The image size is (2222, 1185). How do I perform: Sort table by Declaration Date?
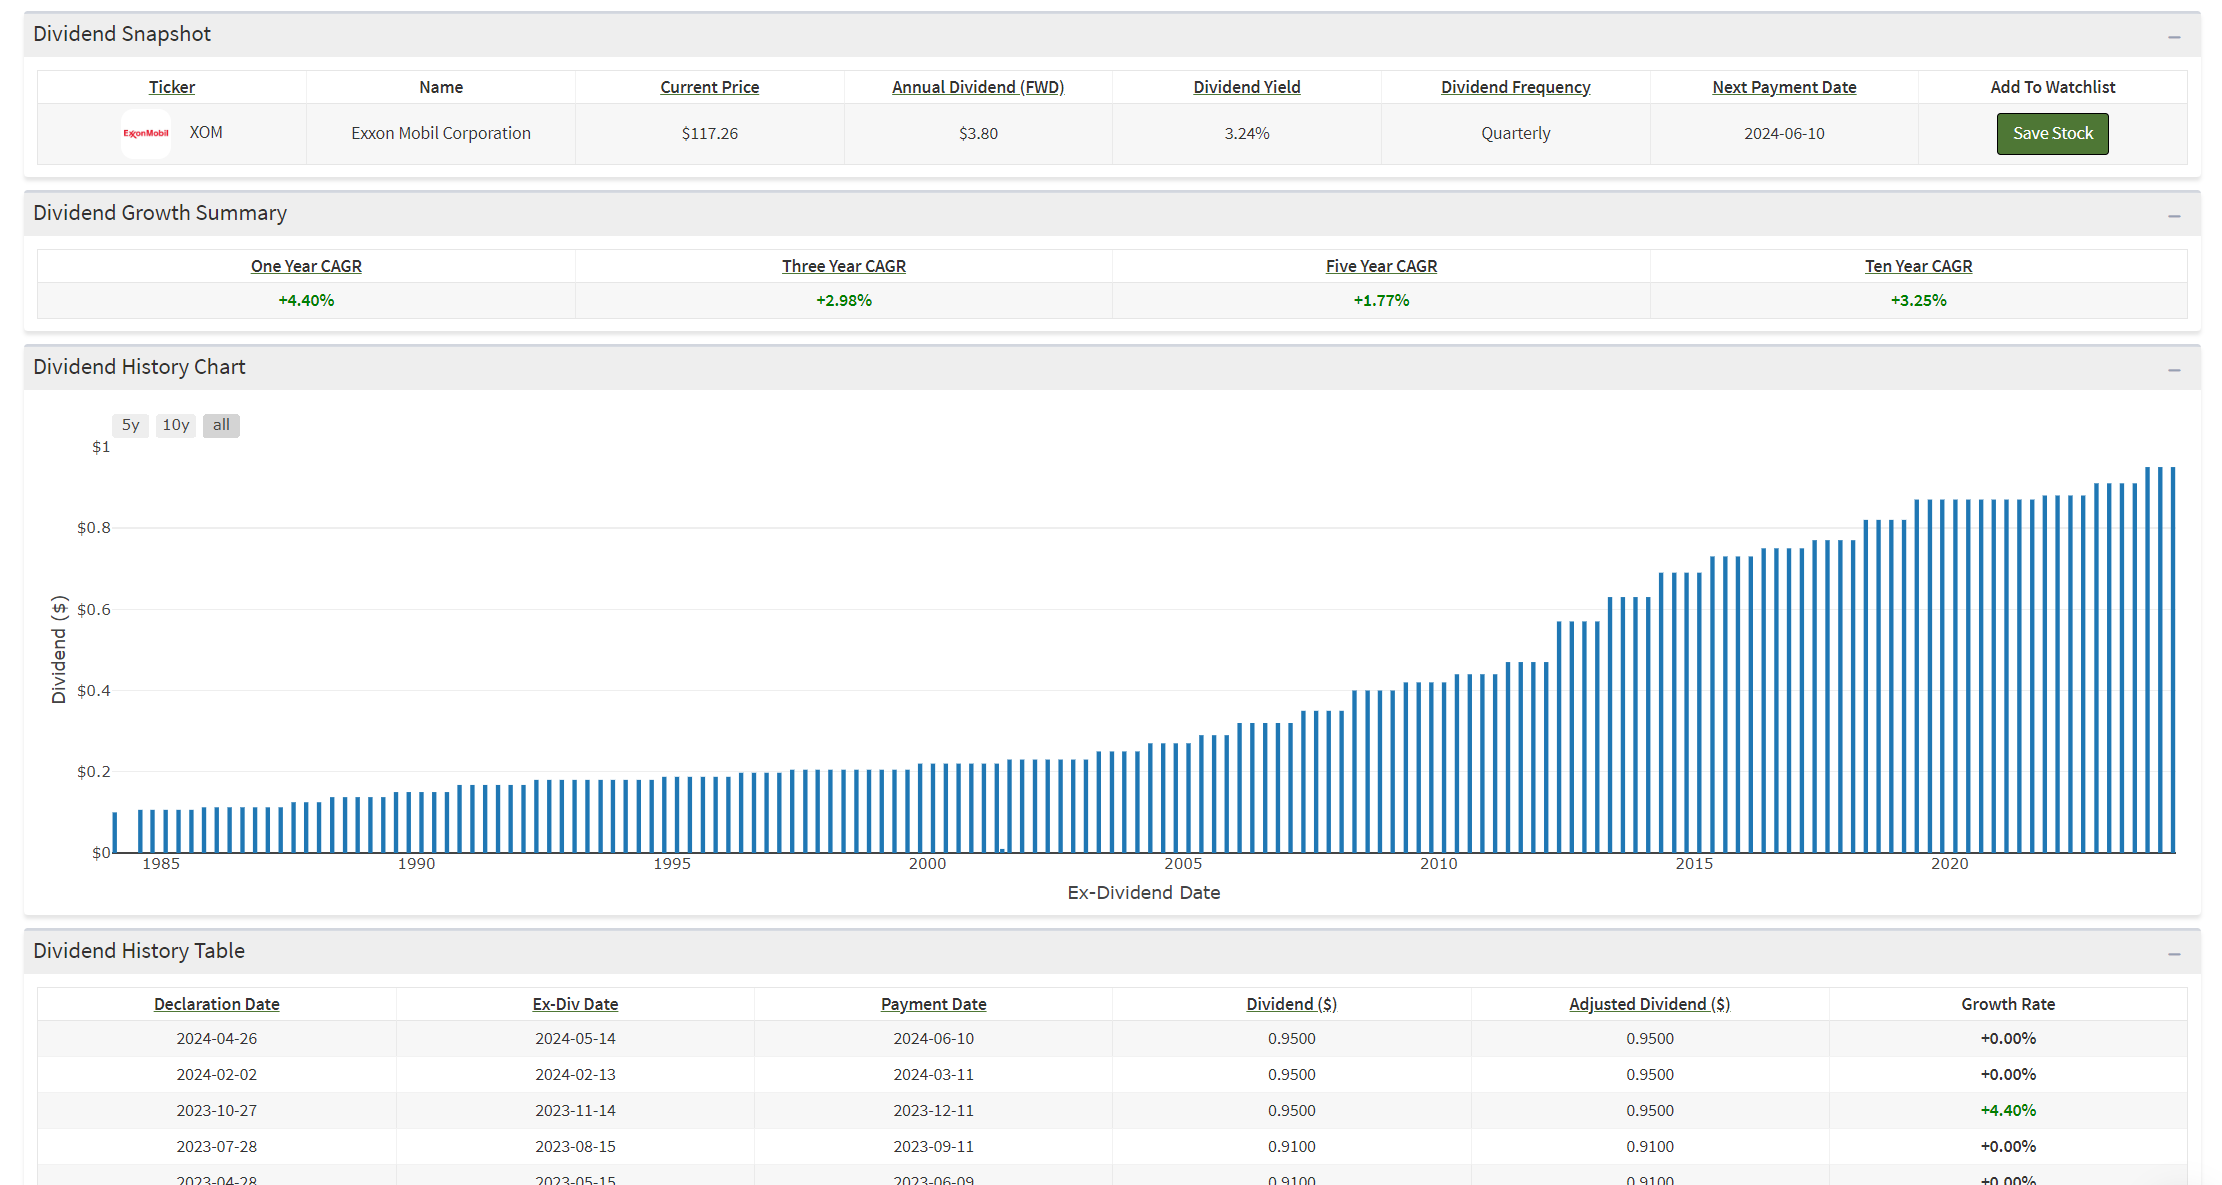[217, 1004]
